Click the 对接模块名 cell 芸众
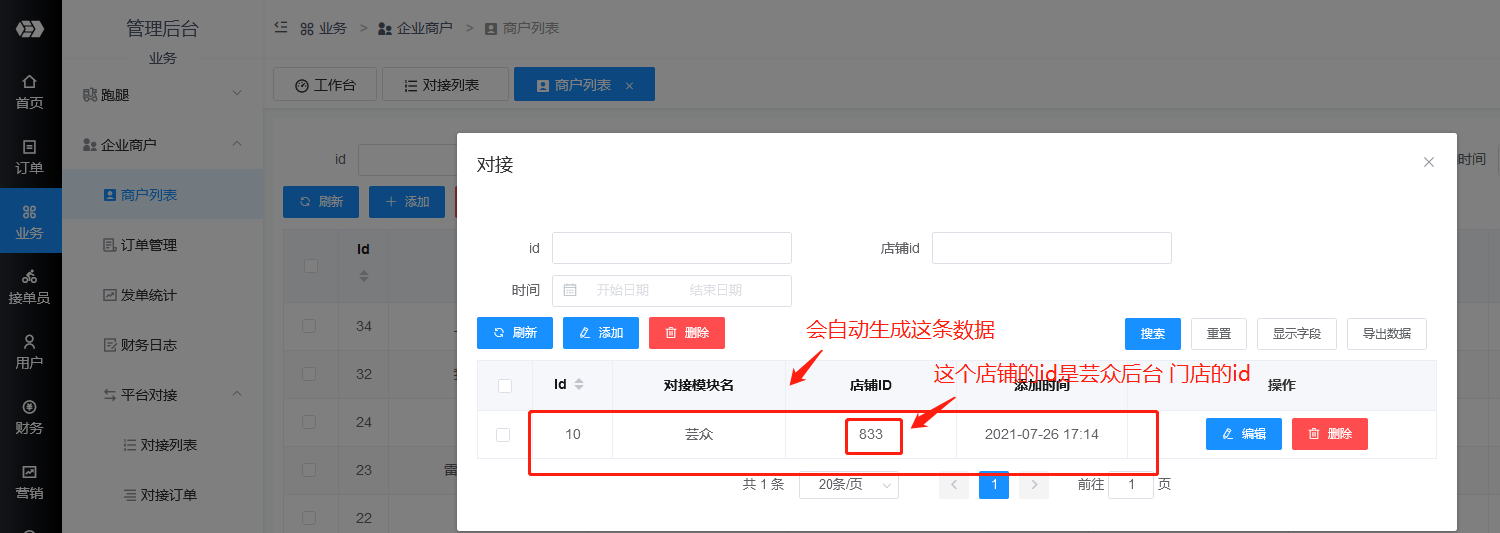The image size is (1500, 533). (x=699, y=434)
